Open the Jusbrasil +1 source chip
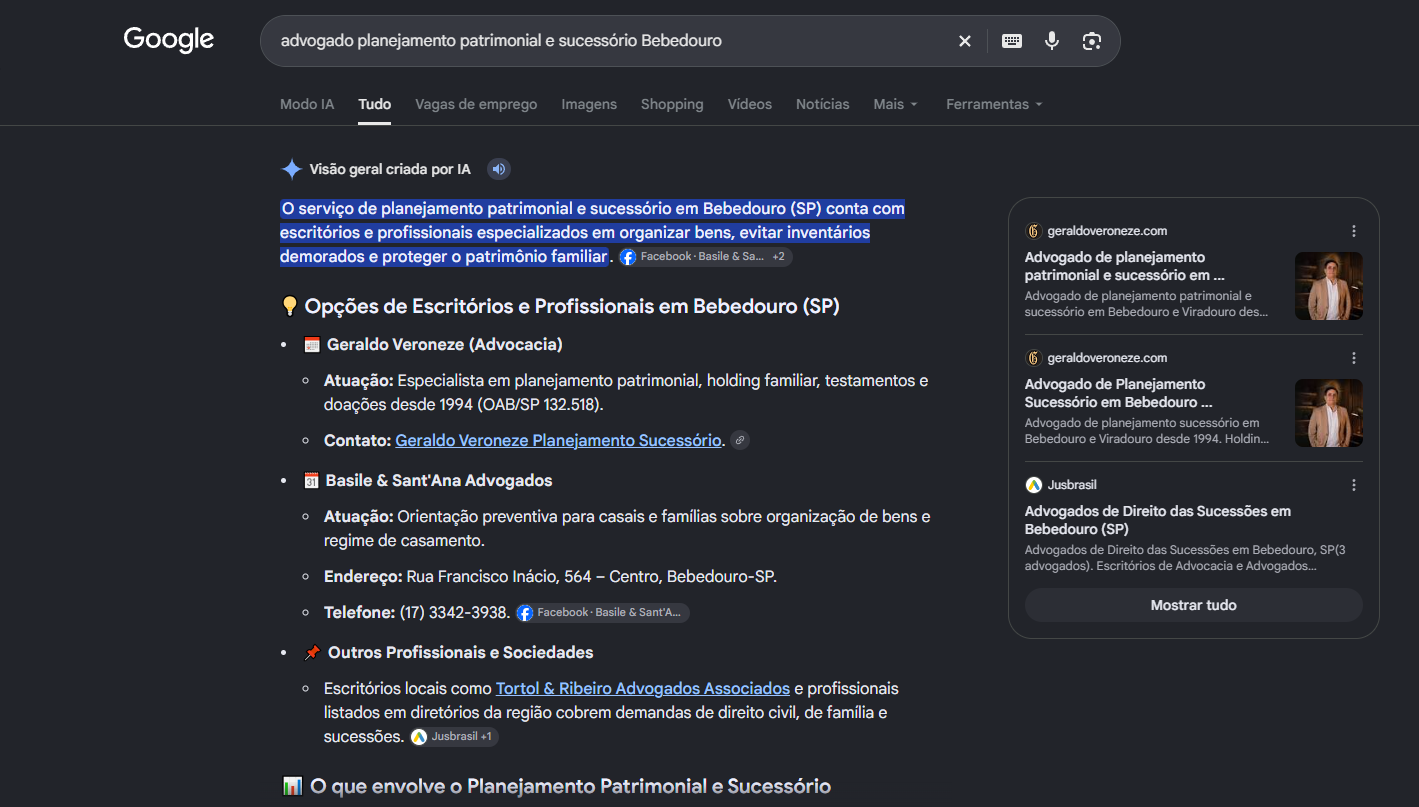 pyautogui.click(x=453, y=737)
